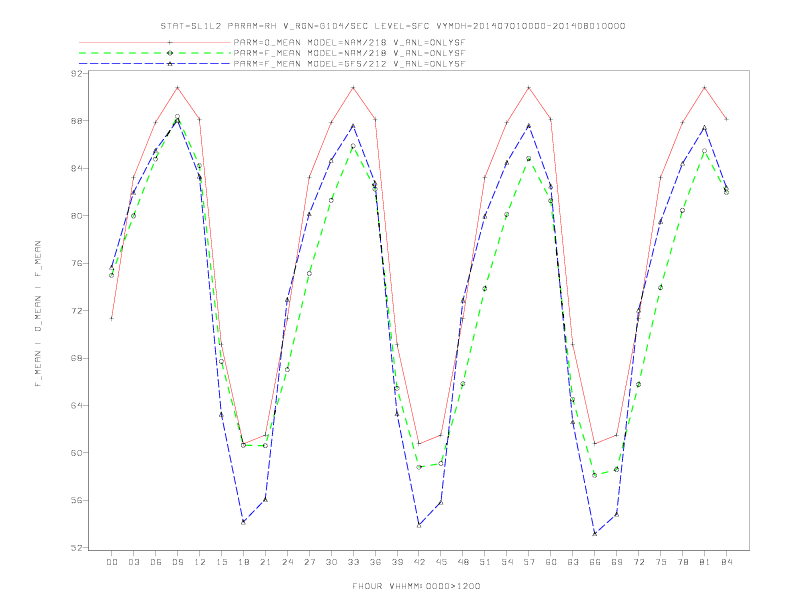Click y-axis tick label 88
Screen dimensions: 792x612
tap(76, 121)
